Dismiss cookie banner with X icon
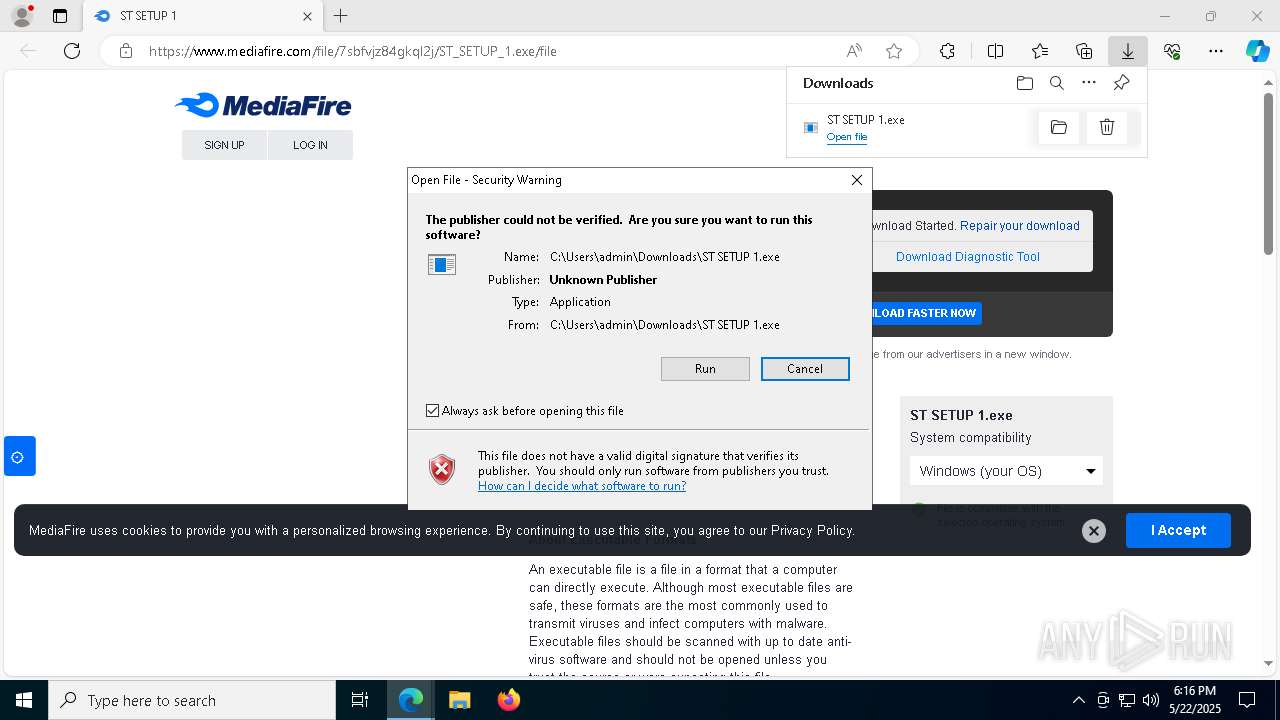Viewport: 1280px width, 720px height. pos(1094,531)
